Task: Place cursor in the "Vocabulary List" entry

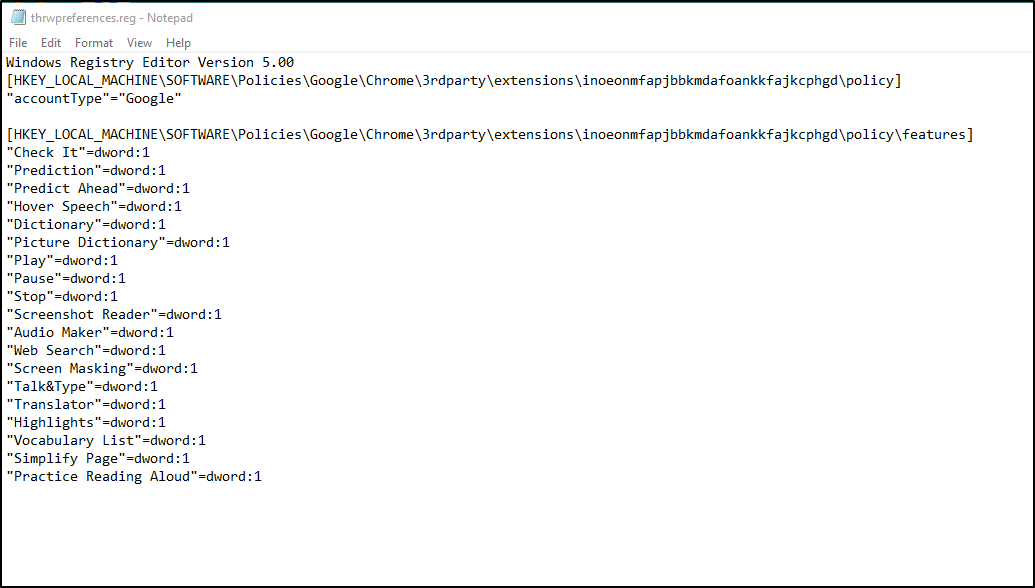Action: point(106,441)
